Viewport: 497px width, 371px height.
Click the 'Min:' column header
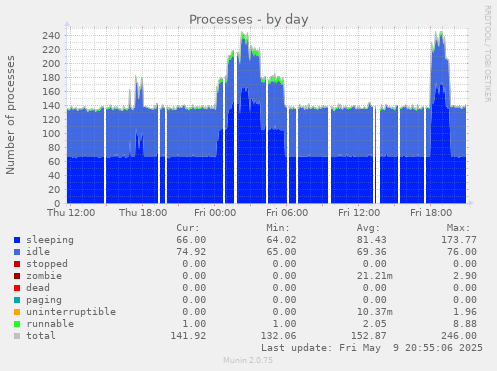pos(278,228)
